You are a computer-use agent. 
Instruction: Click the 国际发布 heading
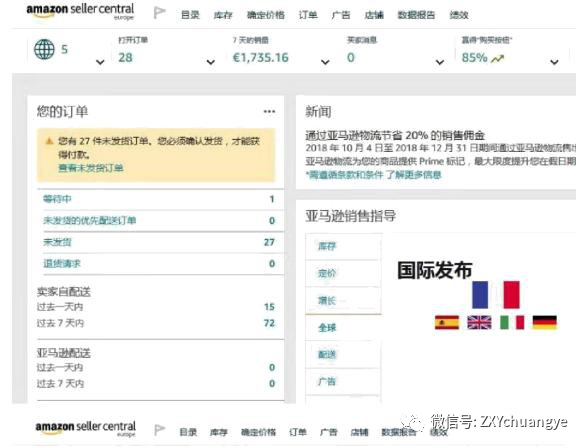tap(435, 270)
